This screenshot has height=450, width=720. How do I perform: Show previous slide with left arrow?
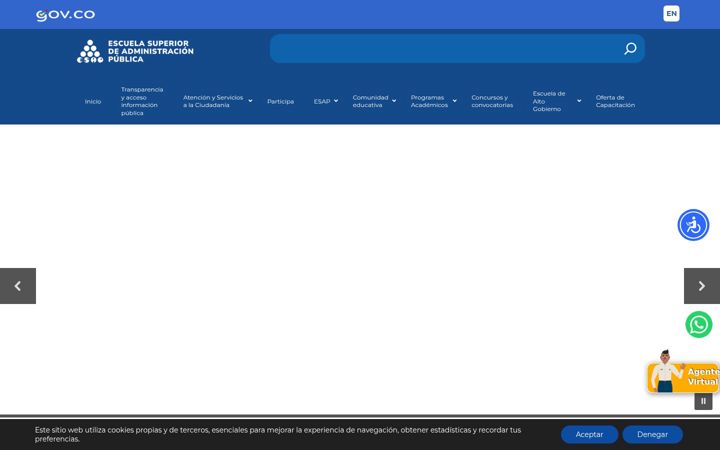click(x=18, y=286)
